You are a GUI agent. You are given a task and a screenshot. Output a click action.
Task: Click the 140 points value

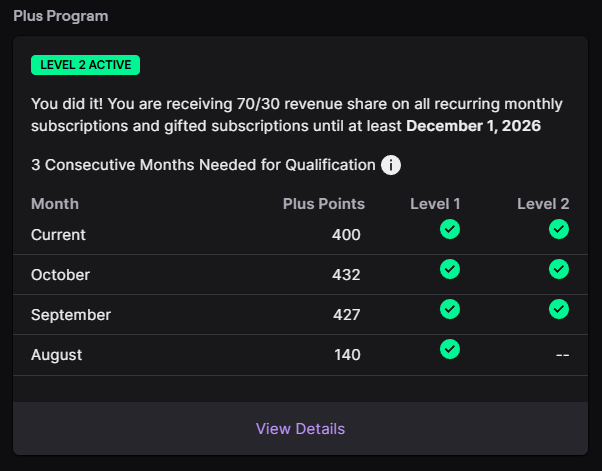tap(347, 355)
